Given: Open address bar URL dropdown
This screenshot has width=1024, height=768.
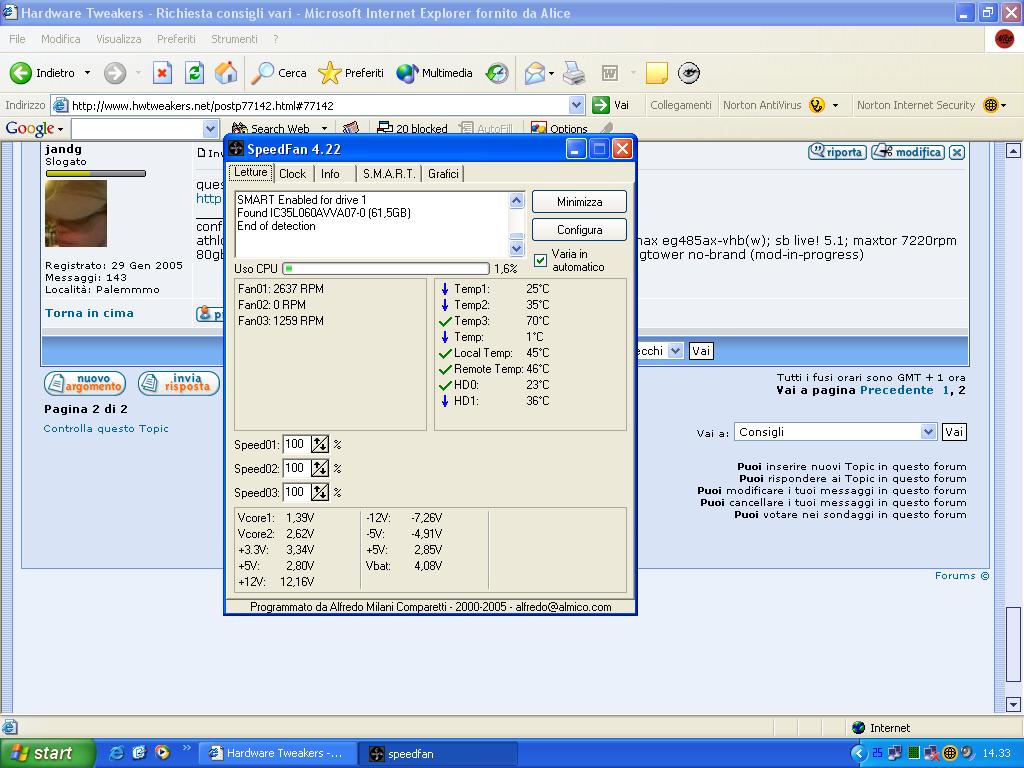Looking at the screenshot, I should [x=576, y=105].
